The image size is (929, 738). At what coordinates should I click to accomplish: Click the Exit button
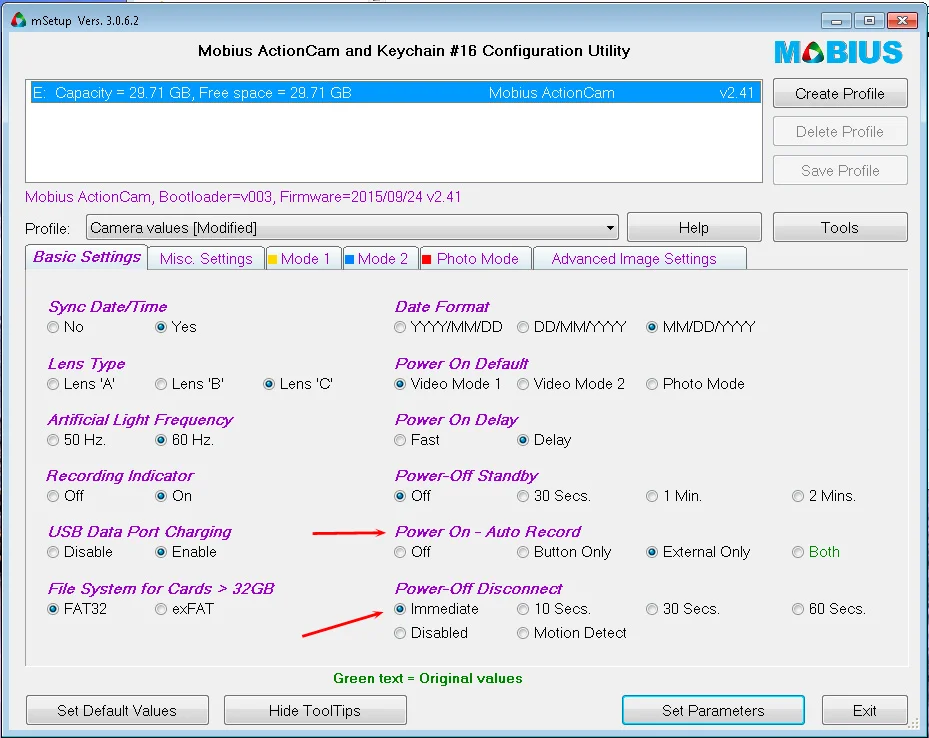pyautogui.click(x=864, y=710)
